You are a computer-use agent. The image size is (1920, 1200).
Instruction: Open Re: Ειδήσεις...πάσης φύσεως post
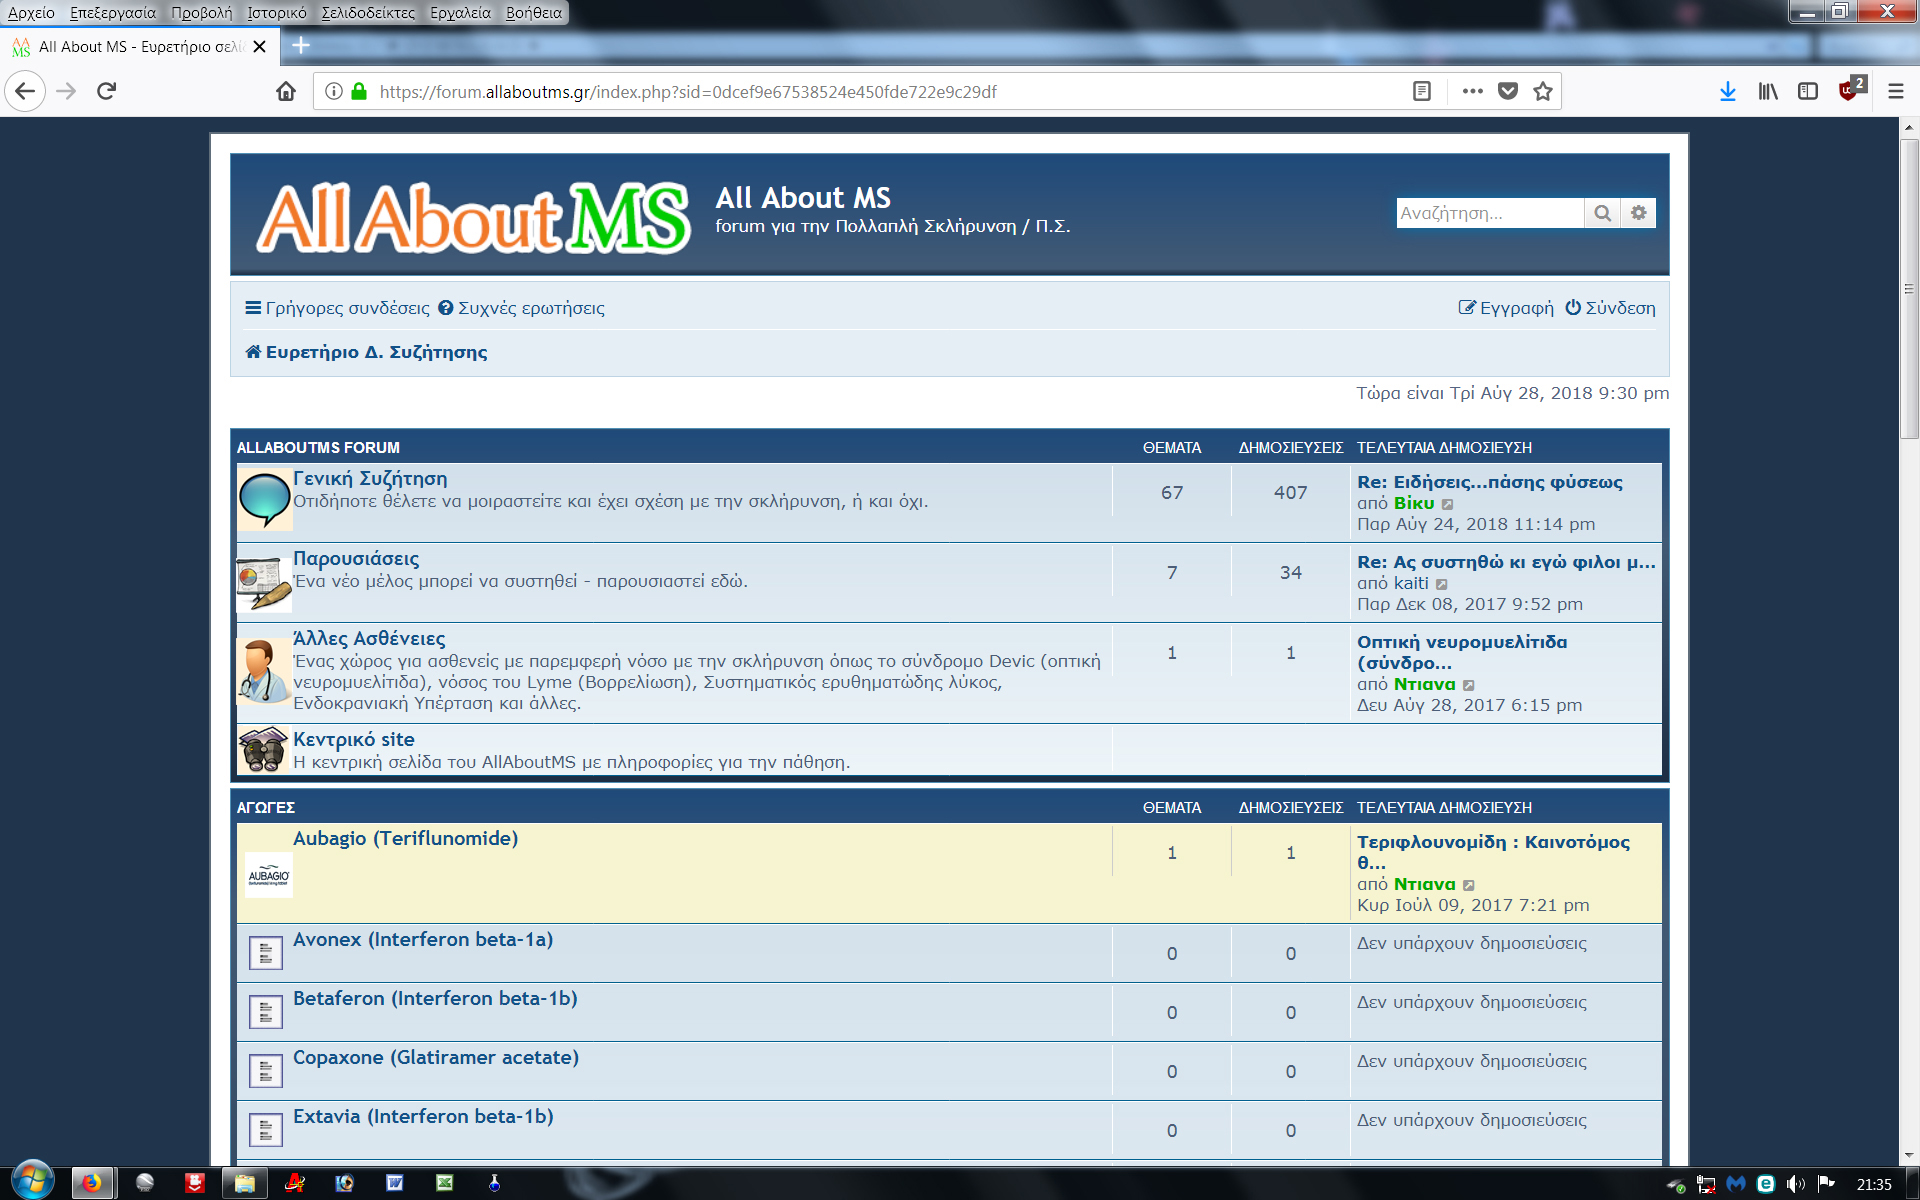click(1490, 482)
